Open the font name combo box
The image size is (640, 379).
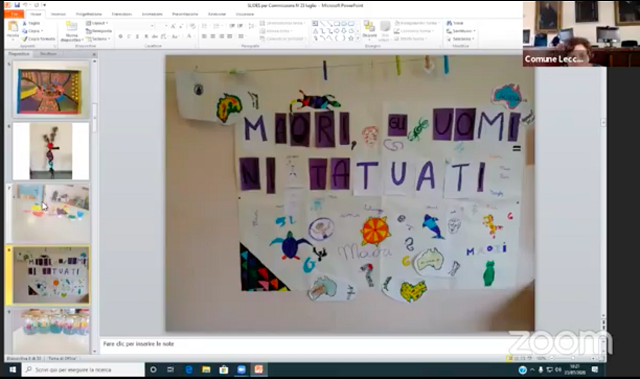(135, 26)
